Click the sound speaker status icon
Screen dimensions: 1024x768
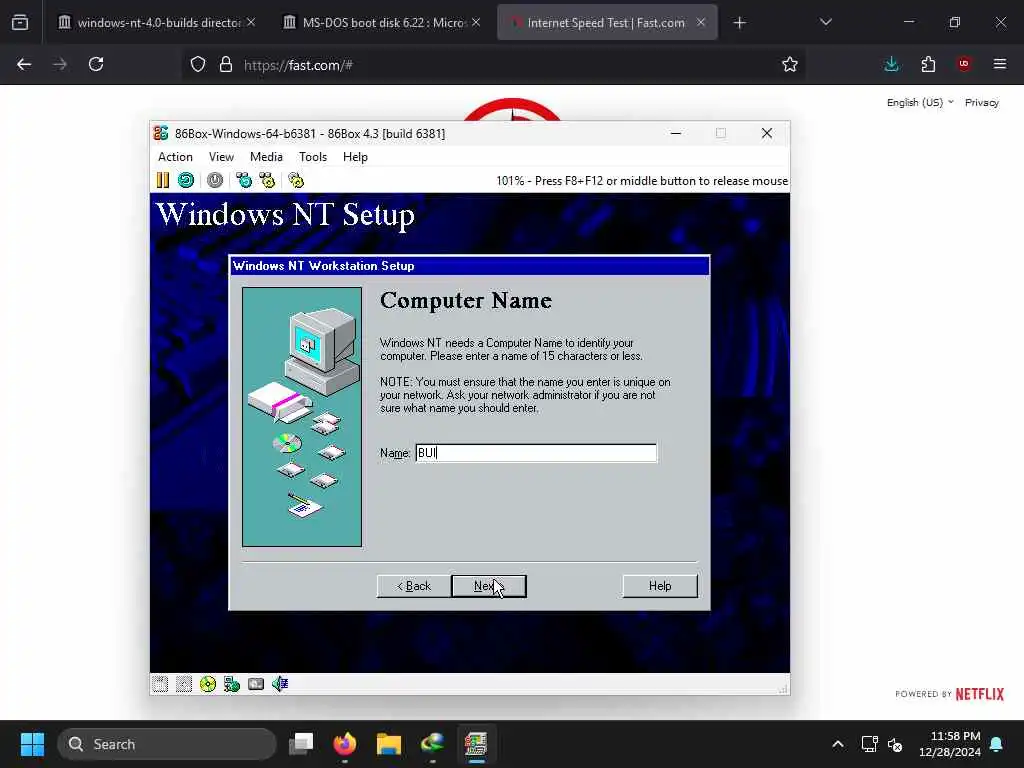(280, 684)
